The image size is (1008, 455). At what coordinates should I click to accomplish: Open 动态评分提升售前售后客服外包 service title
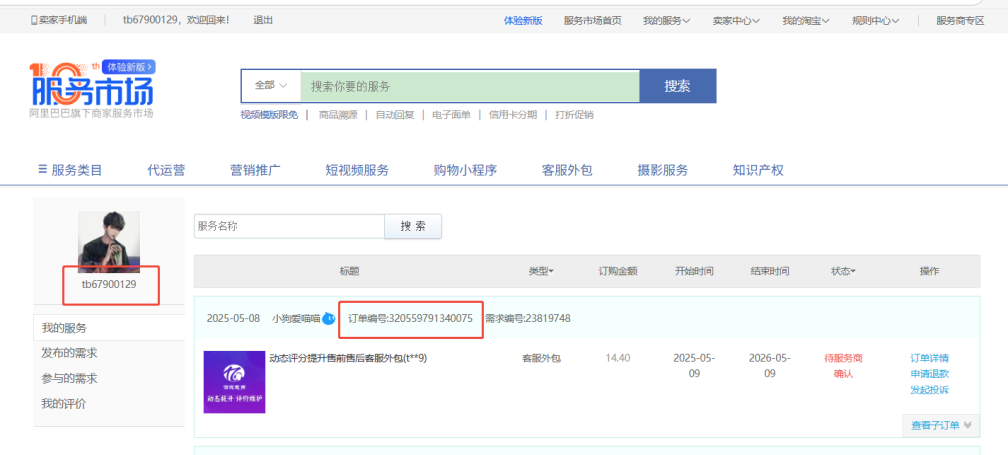(348, 358)
